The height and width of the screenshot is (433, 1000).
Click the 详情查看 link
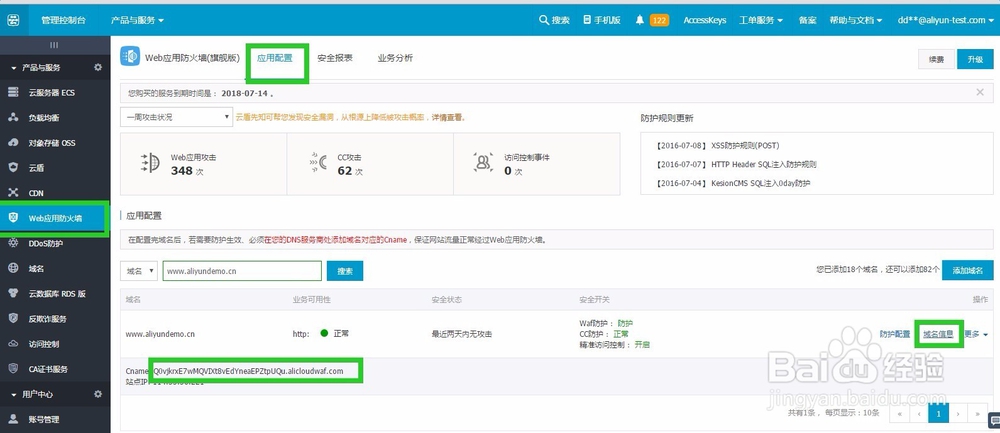[x=447, y=118]
